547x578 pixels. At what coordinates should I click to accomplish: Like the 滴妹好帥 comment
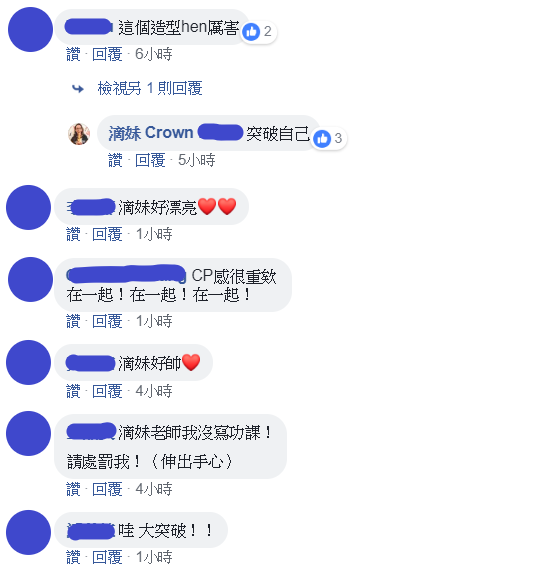click(x=73, y=391)
